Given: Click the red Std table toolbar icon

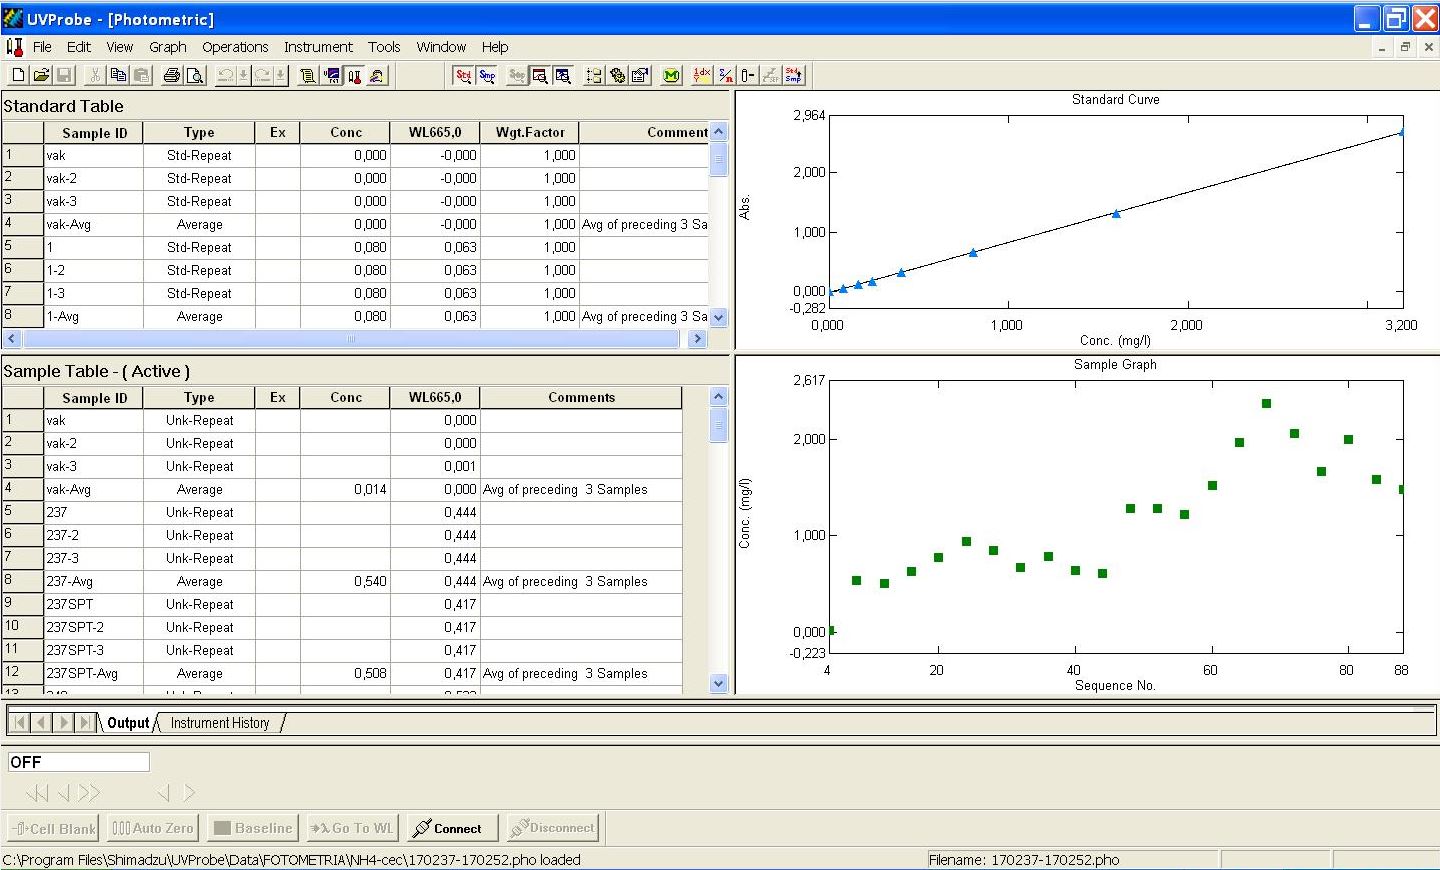Looking at the screenshot, I should (463, 75).
